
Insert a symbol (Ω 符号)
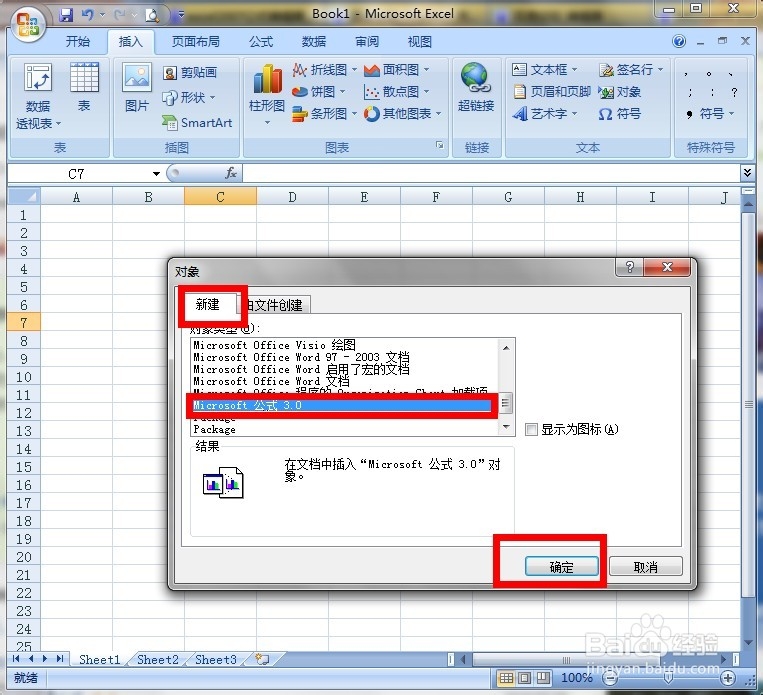pyautogui.click(x=619, y=114)
